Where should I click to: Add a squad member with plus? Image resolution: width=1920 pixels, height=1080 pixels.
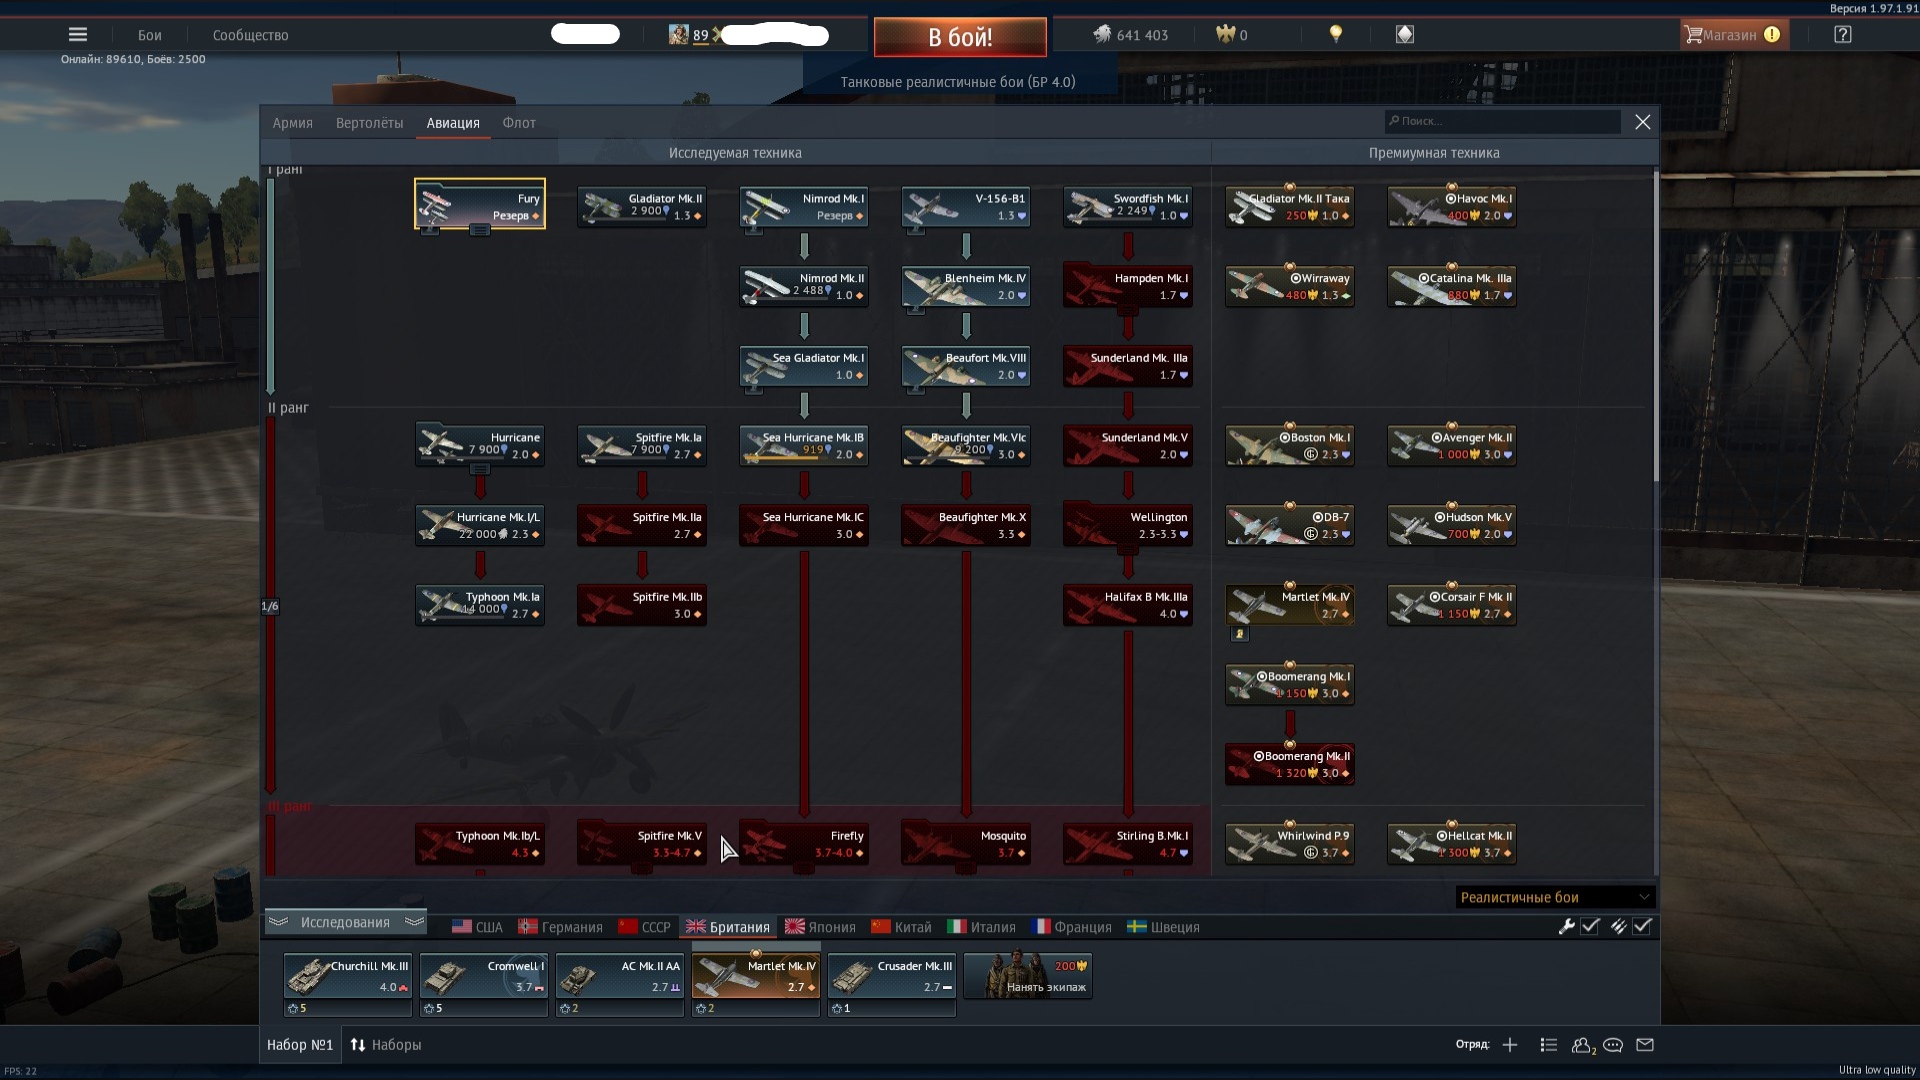1510,1045
